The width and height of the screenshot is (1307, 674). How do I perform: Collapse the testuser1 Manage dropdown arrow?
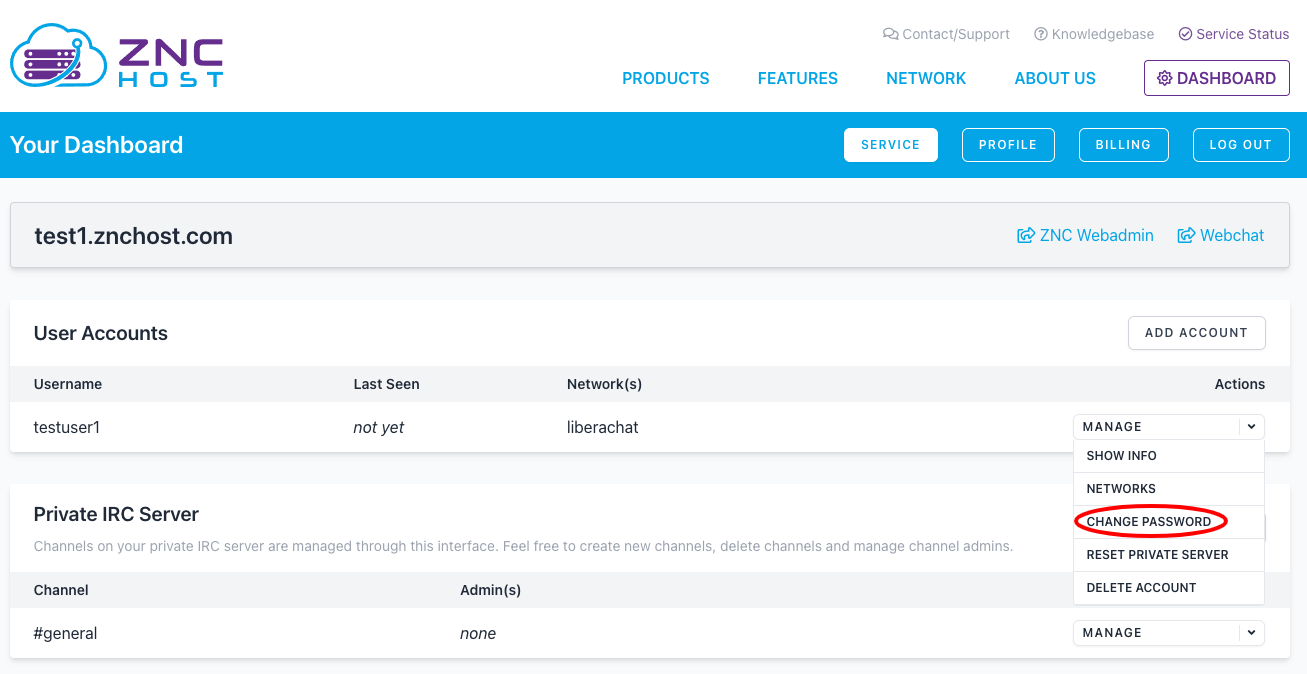[1251, 427]
